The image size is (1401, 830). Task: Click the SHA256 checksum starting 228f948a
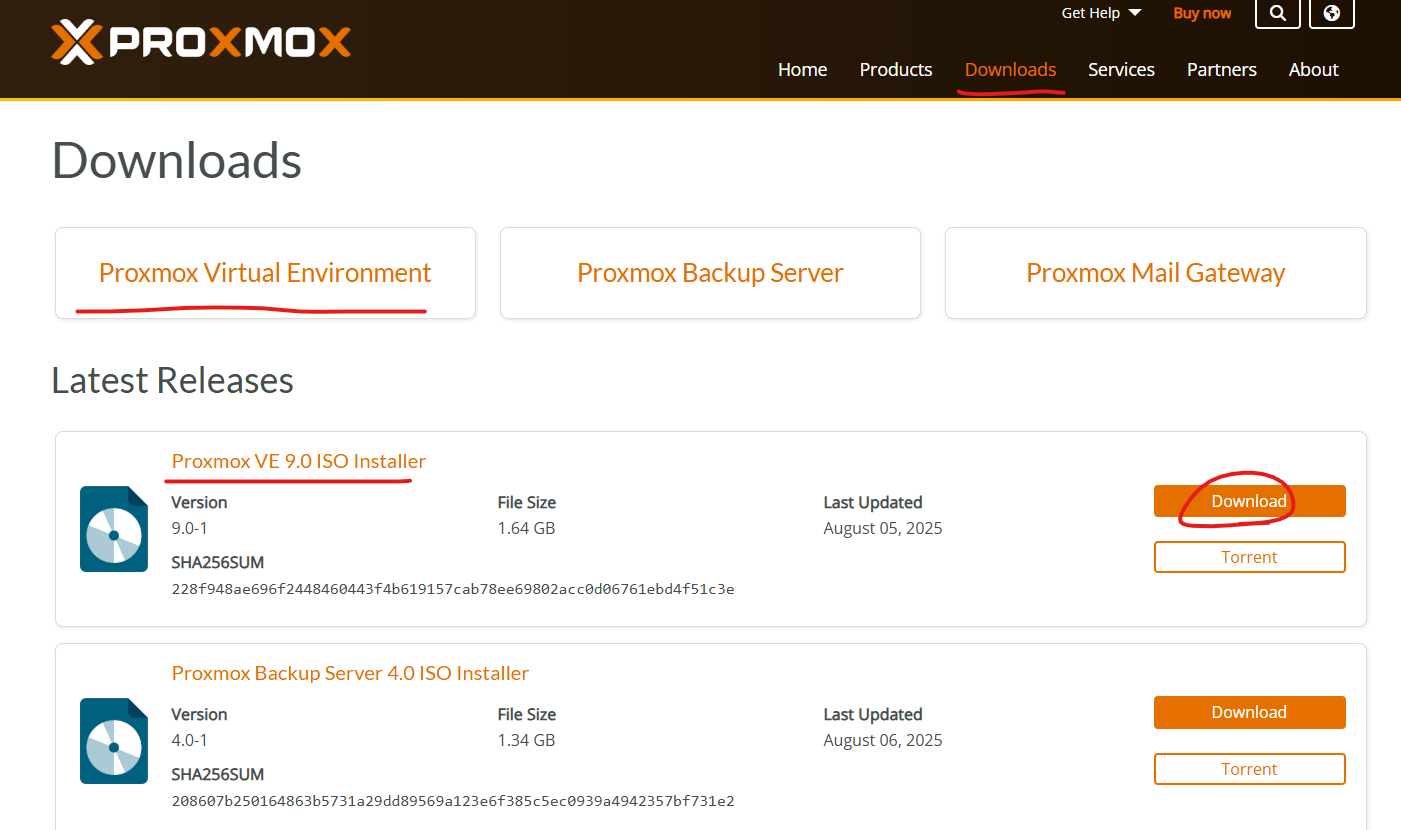point(453,589)
